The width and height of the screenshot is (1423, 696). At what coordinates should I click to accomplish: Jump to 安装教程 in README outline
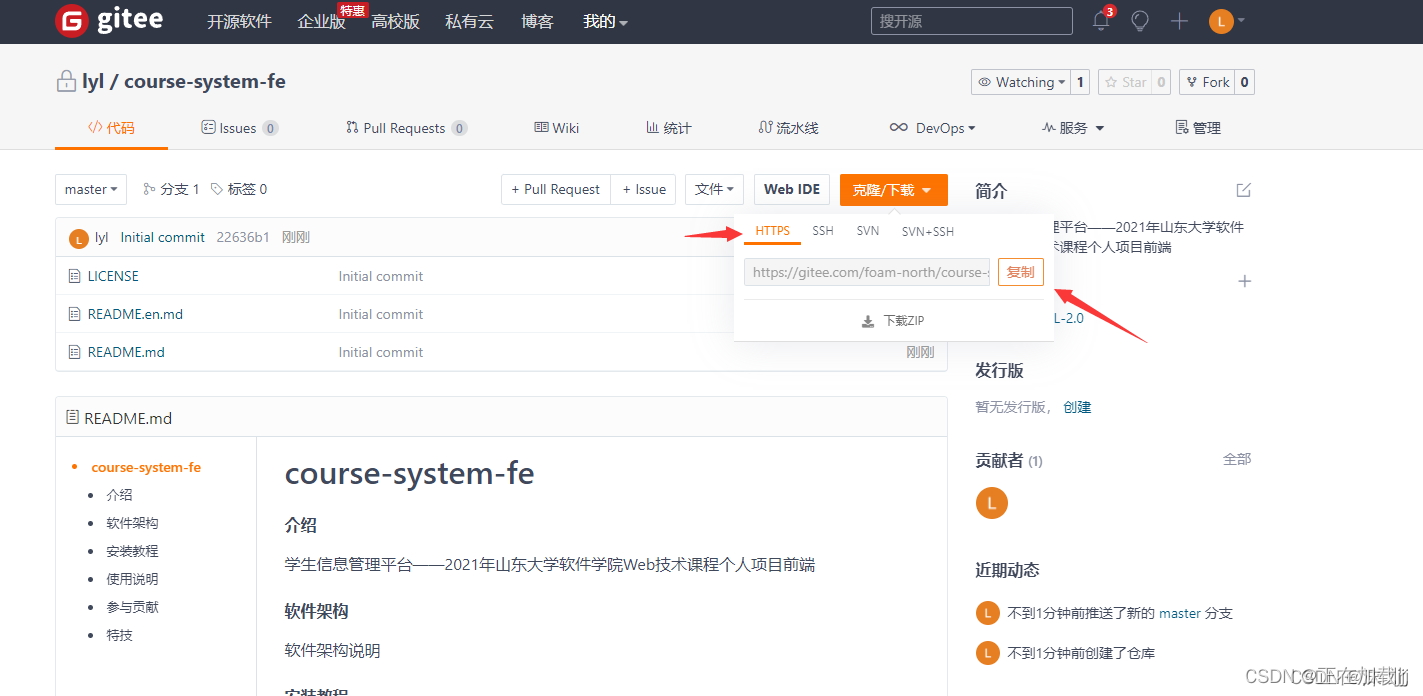(132, 551)
